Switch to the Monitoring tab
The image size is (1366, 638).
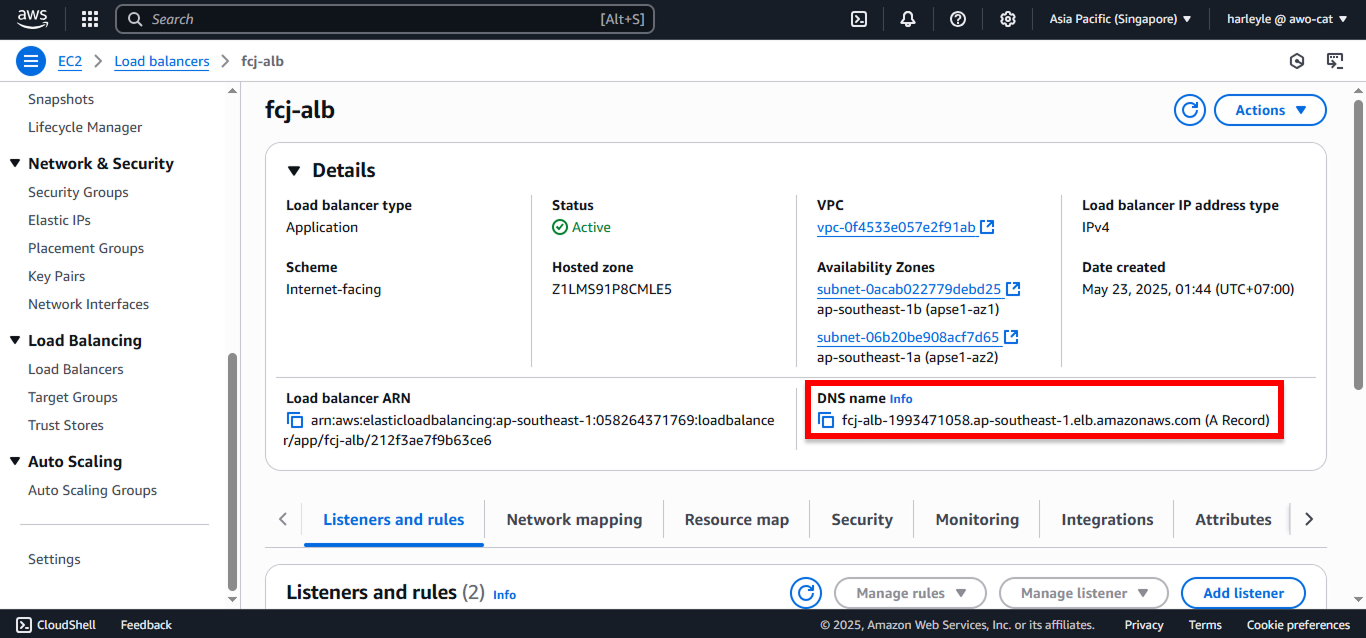(977, 519)
